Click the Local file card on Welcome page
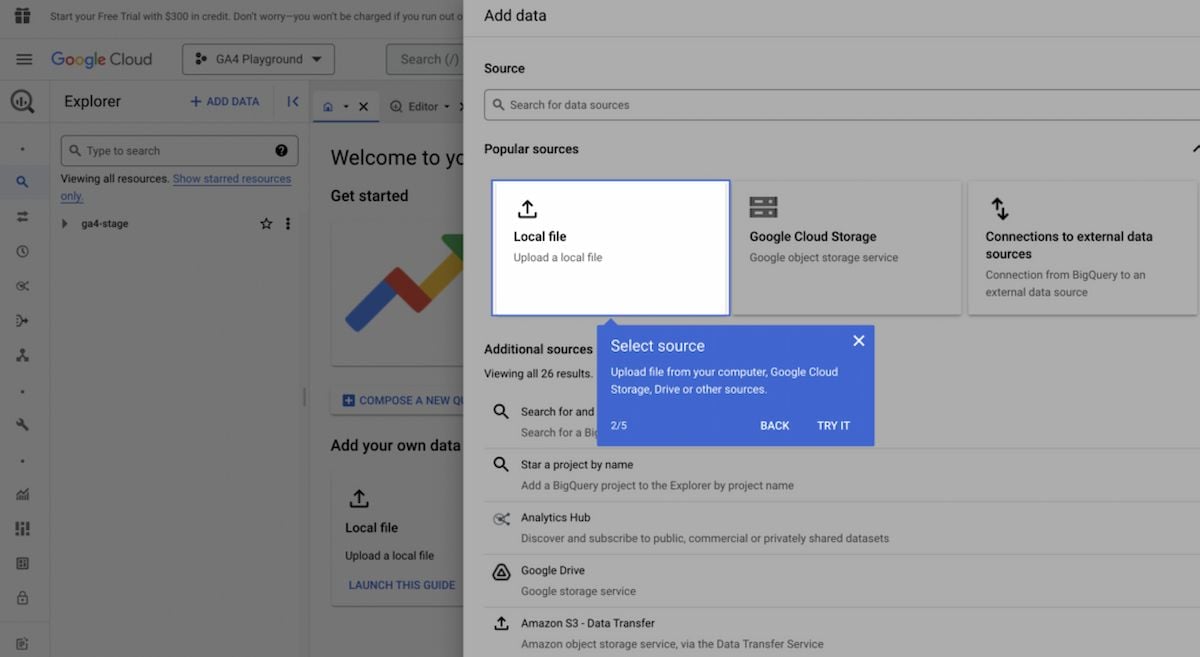 pos(397,540)
